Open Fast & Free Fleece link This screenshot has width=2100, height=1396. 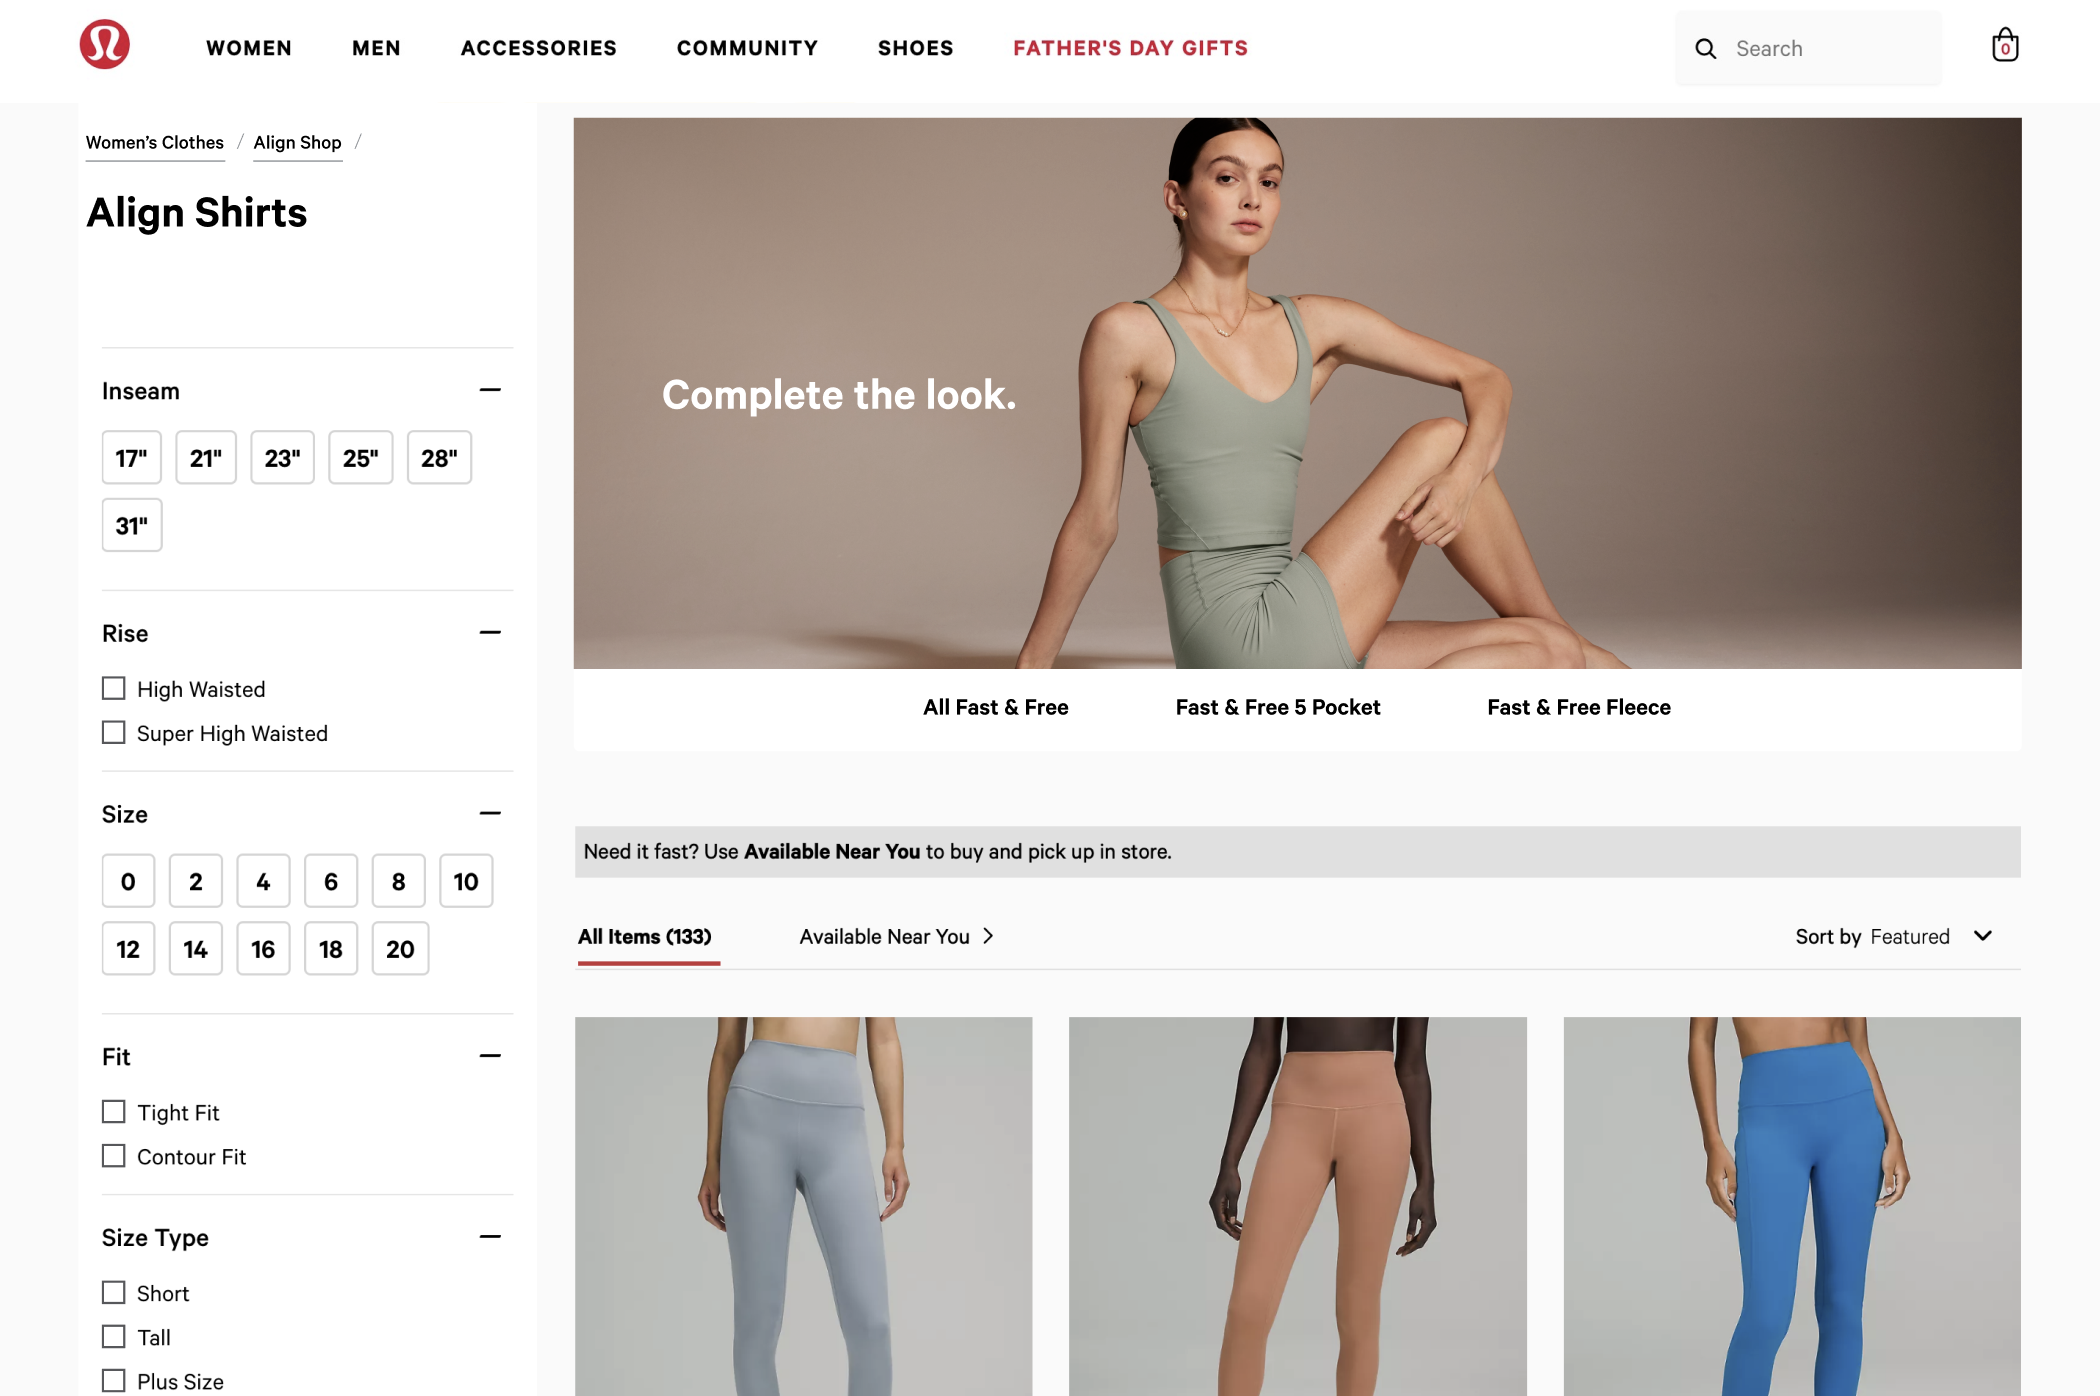tap(1579, 708)
